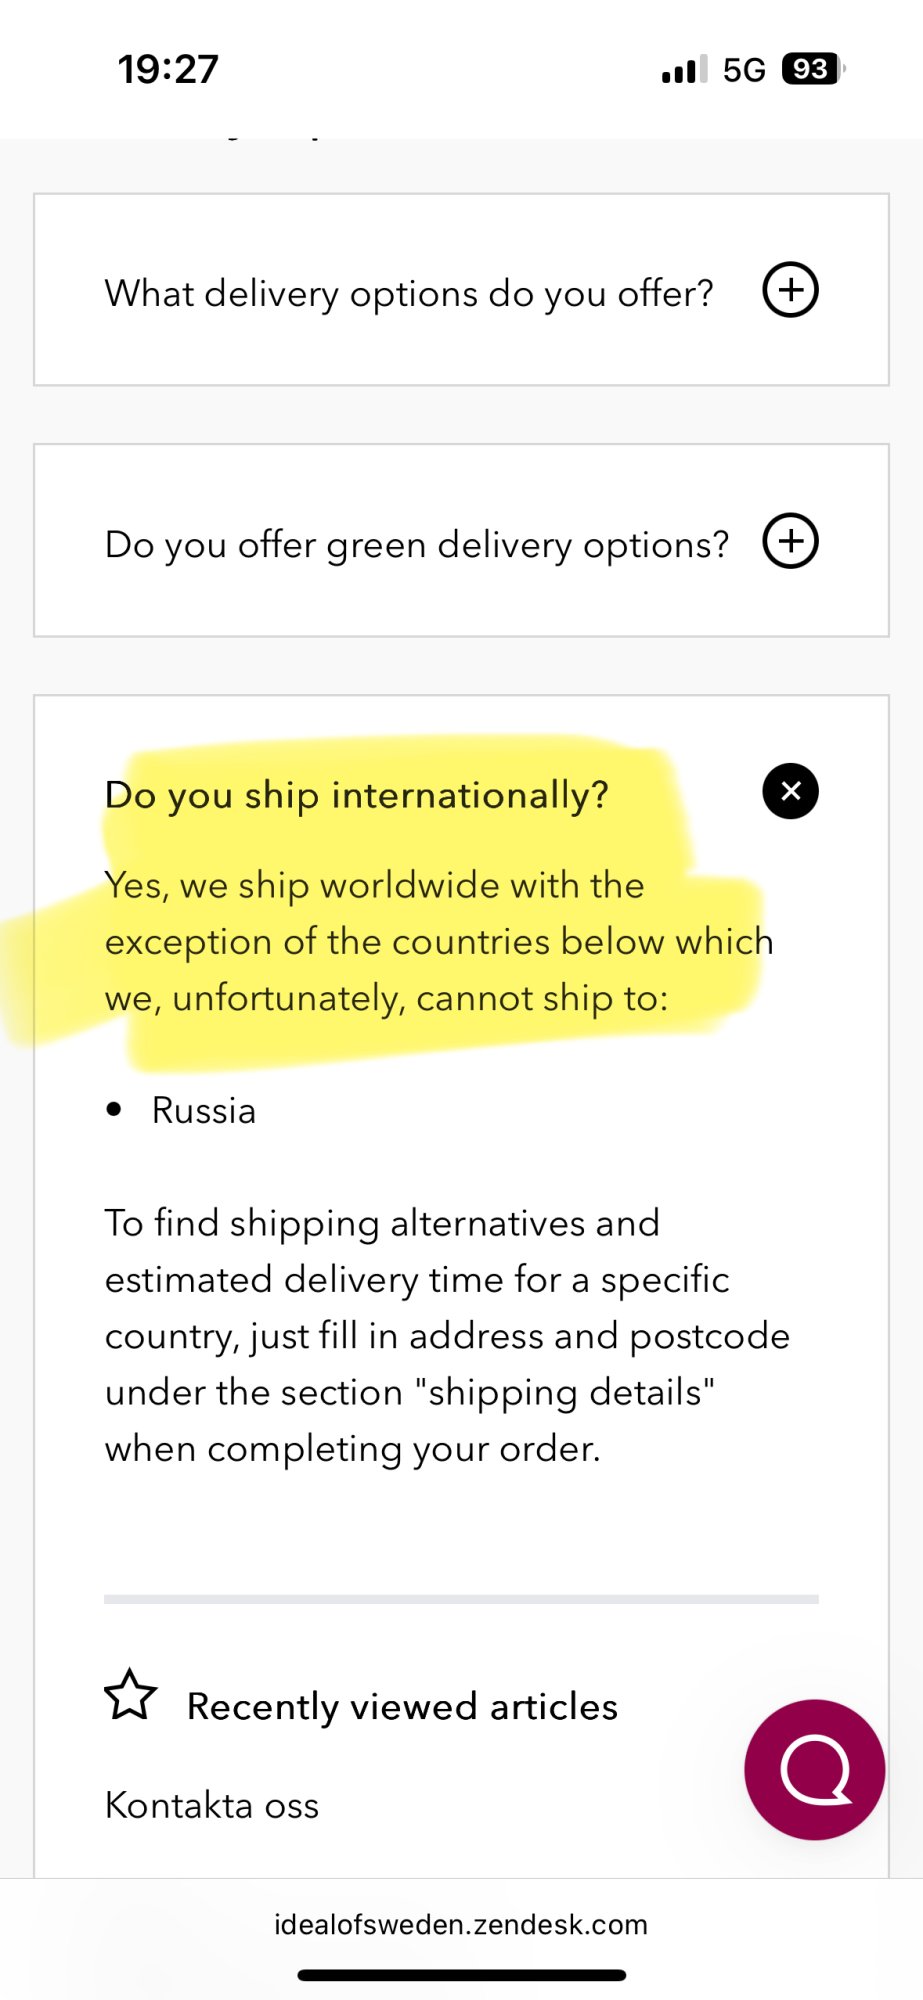Tap the battery level indicator
The width and height of the screenshot is (923, 2000).
click(x=812, y=69)
